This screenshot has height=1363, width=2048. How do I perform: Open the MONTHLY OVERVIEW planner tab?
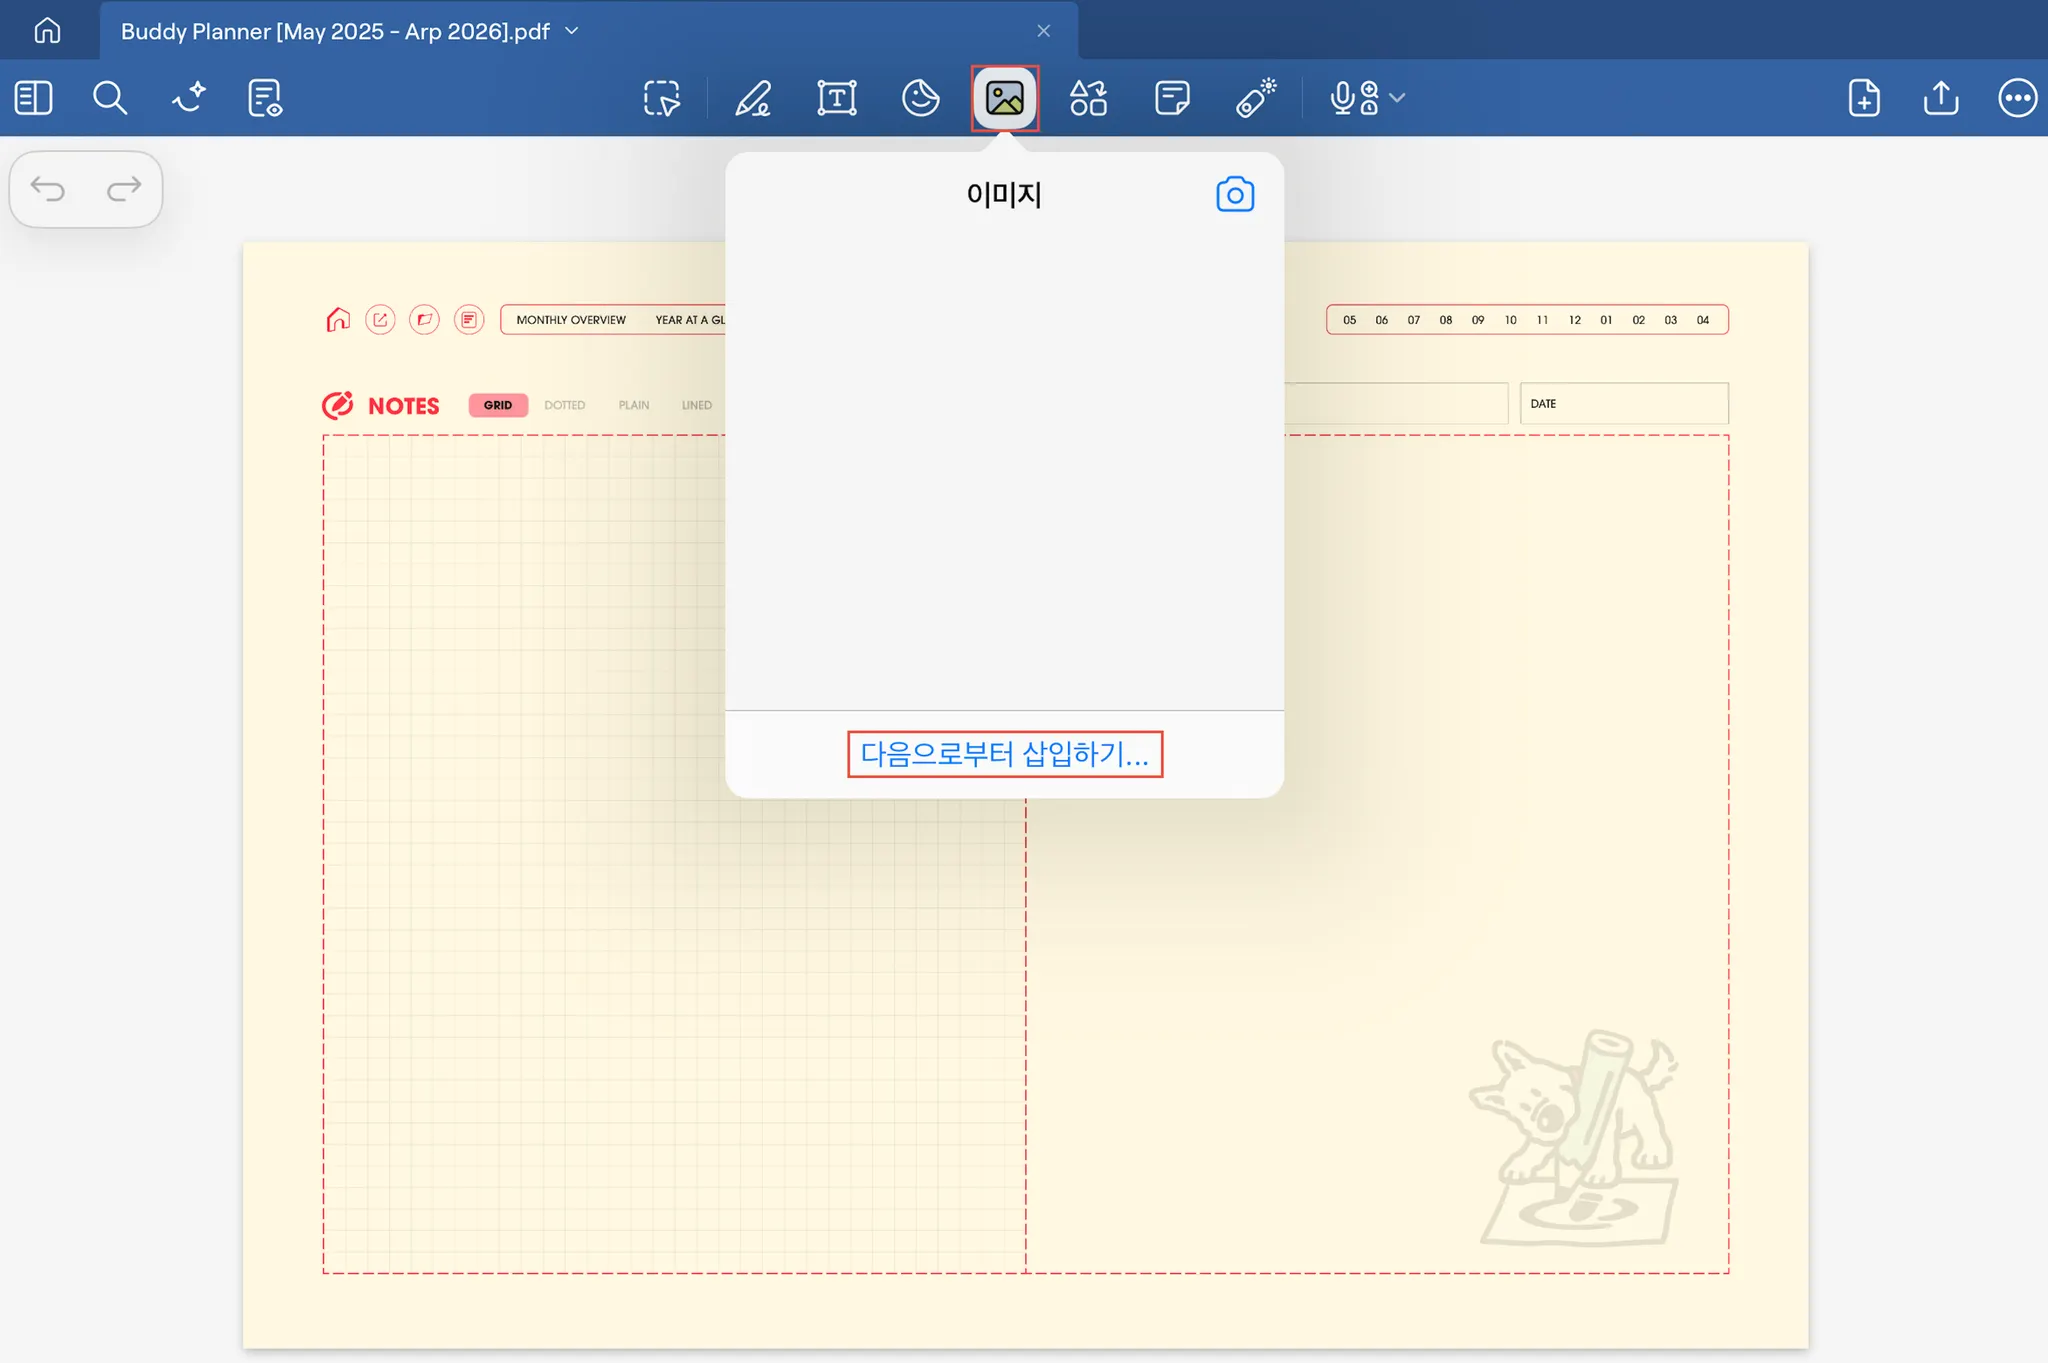pyautogui.click(x=570, y=320)
